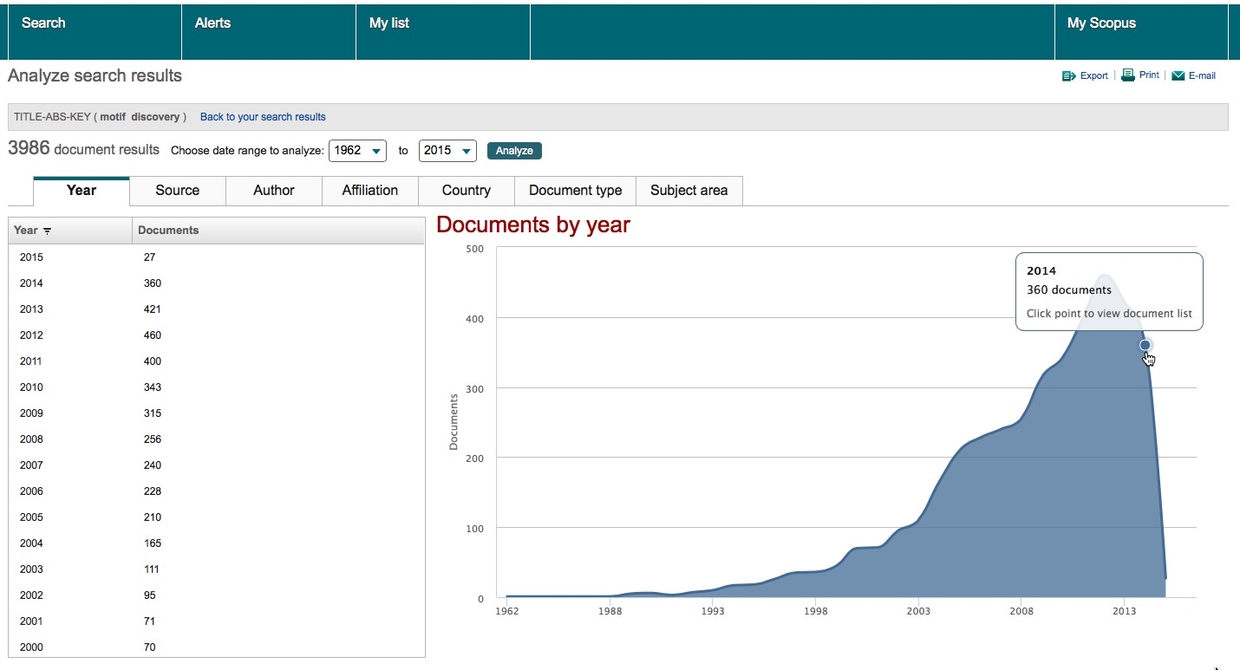Click the 400 documents count cell
Image resolution: width=1240 pixels, height=670 pixels.
[x=152, y=361]
